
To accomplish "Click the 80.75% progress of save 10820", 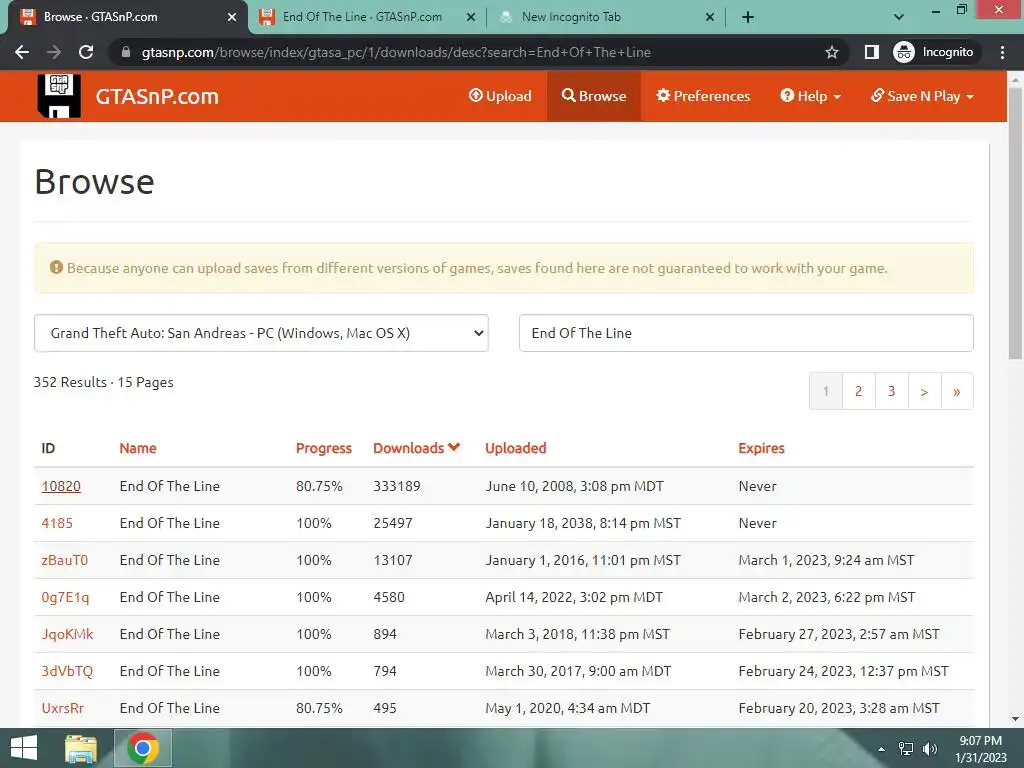I will point(319,486).
